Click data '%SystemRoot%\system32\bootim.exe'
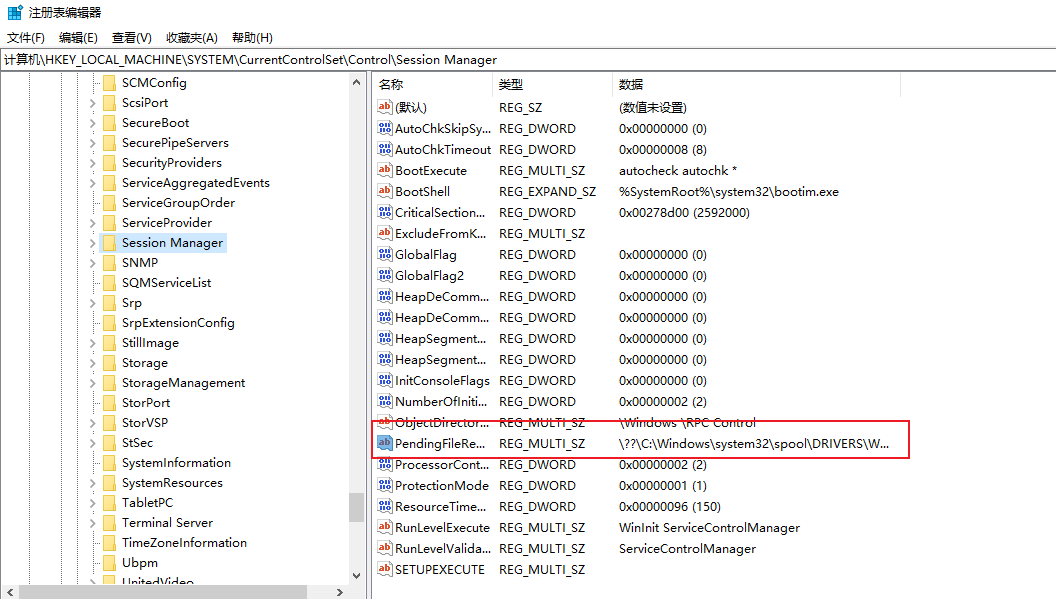 coord(729,191)
